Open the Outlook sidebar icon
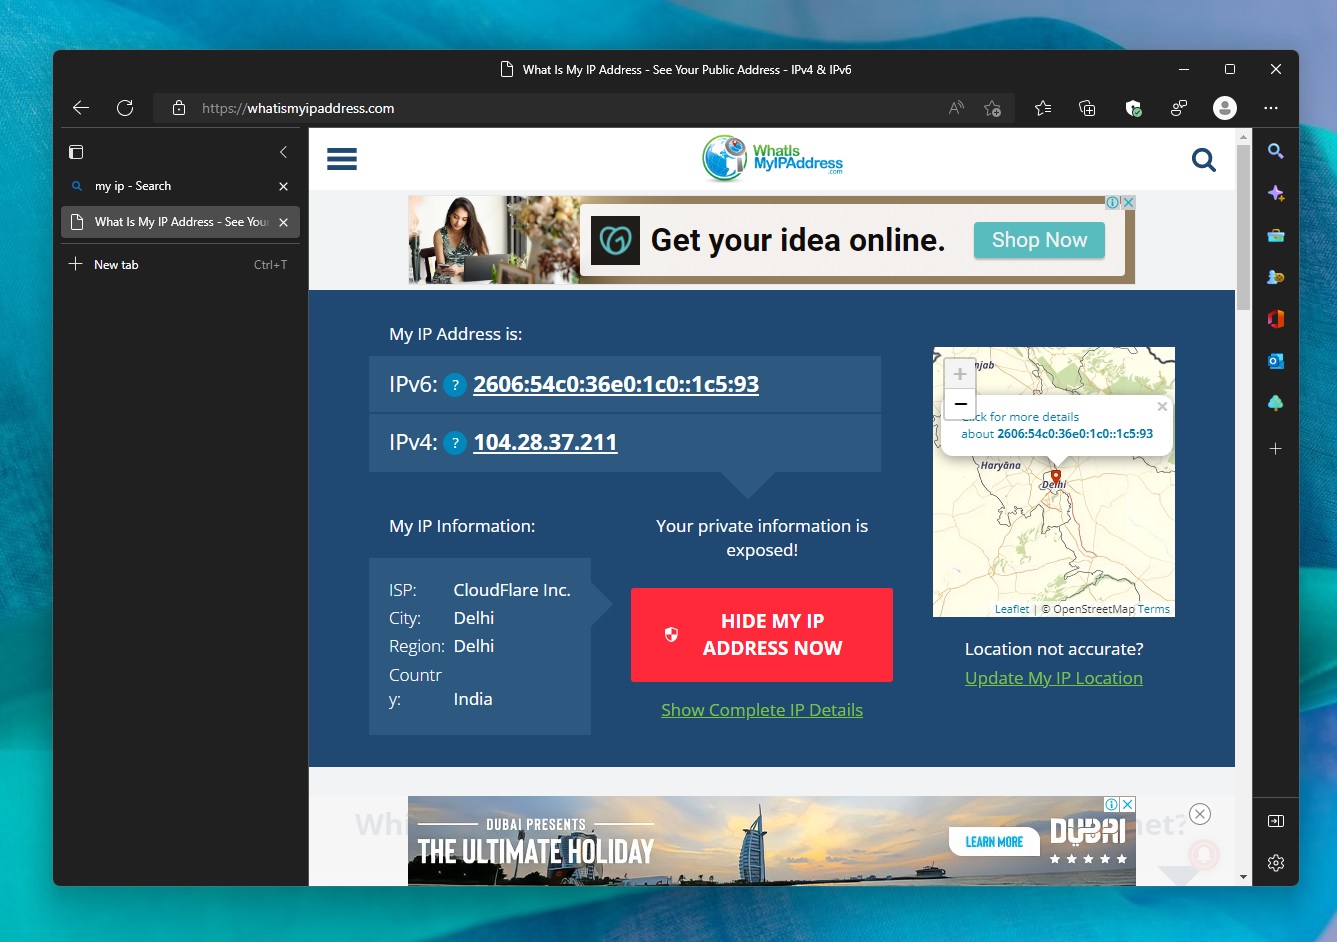This screenshot has width=1337, height=942. pos(1275,361)
